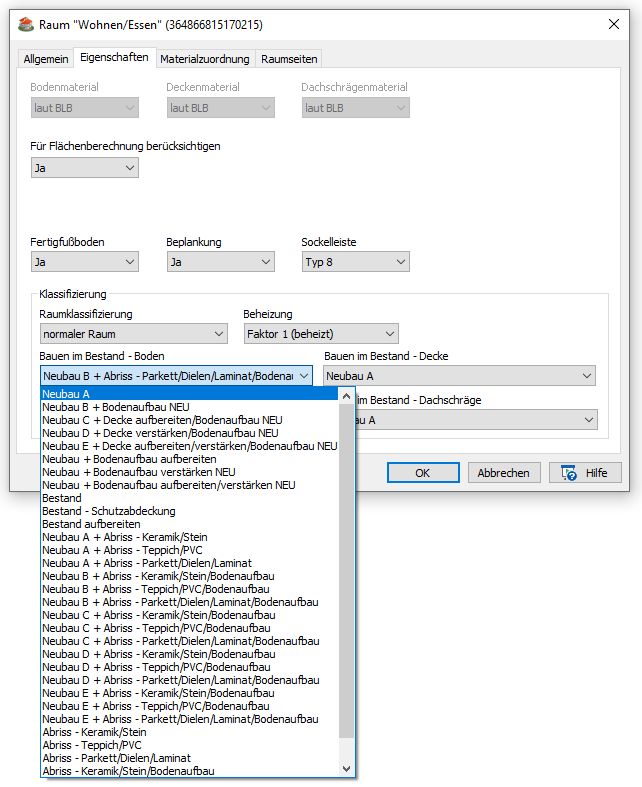642x787 pixels.
Task: Go to the Raumseiten tab
Action: (x=289, y=59)
